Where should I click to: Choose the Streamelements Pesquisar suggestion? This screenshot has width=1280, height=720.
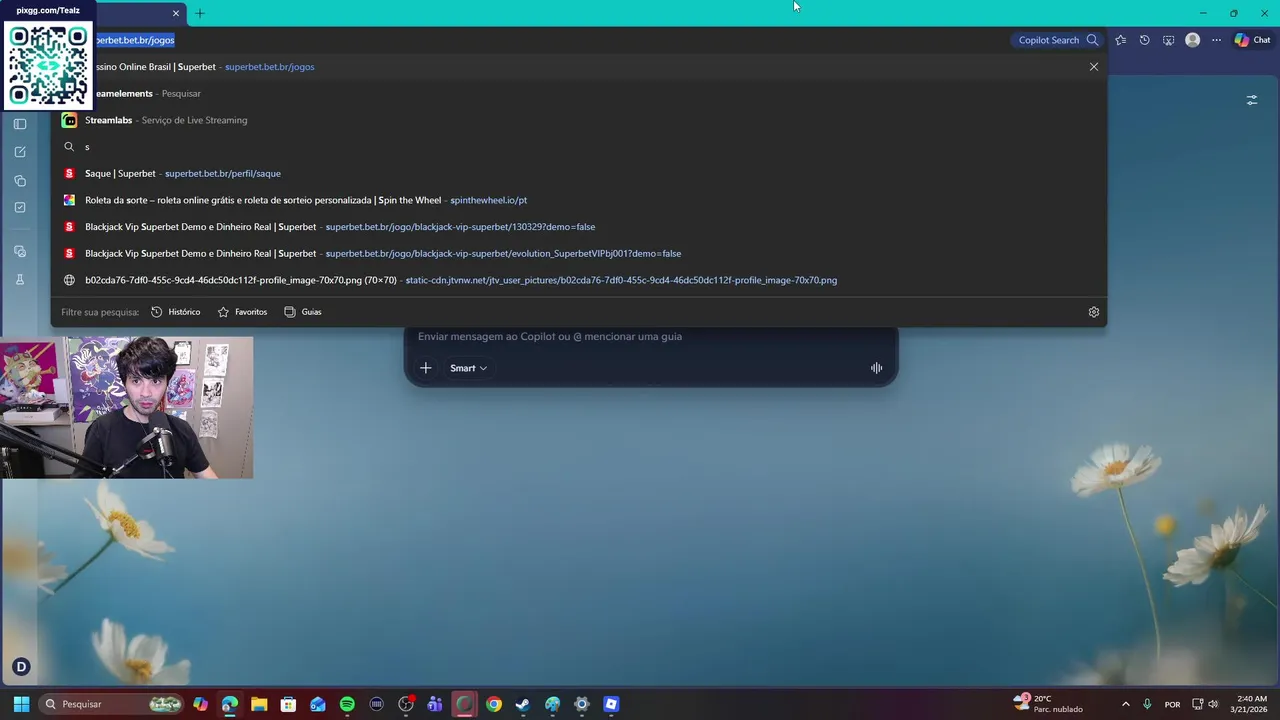point(578,93)
